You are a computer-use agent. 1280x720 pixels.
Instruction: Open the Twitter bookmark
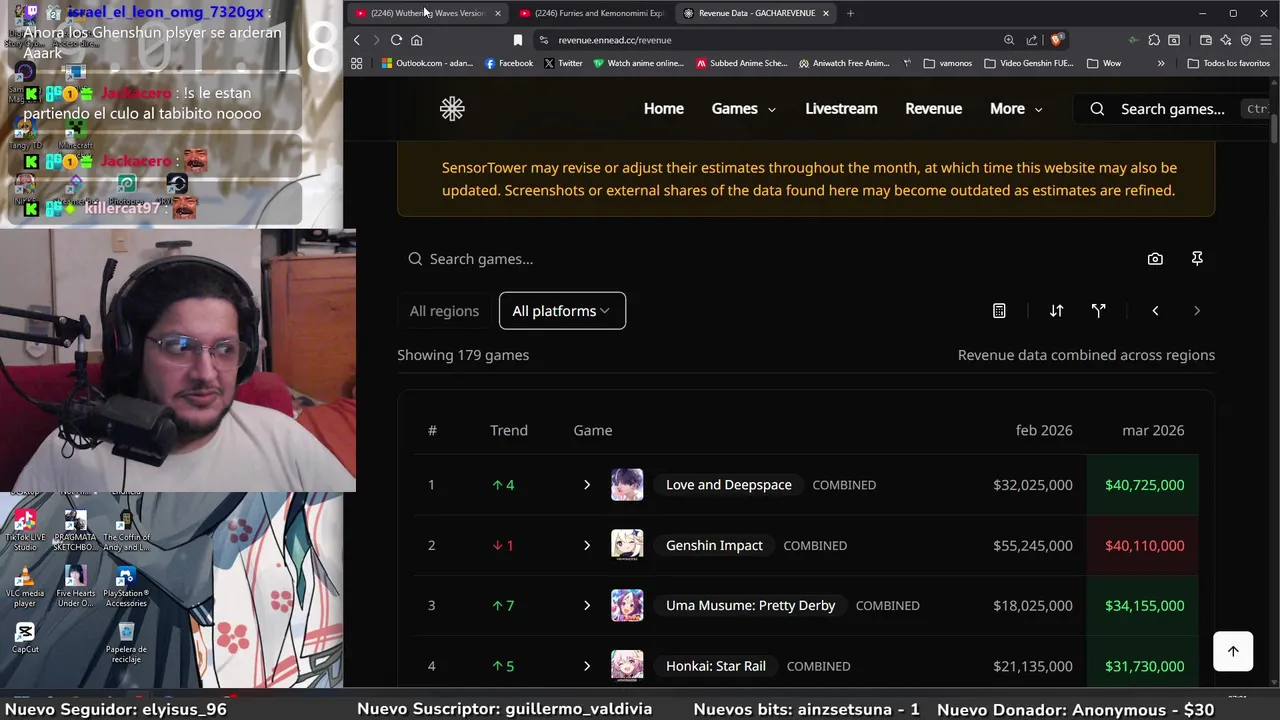tap(564, 63)
